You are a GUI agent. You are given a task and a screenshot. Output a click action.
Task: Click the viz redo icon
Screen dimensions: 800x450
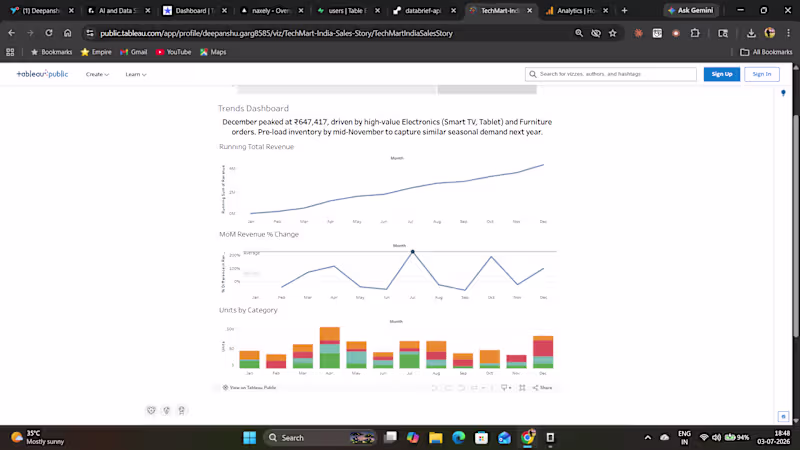coord(448,388)
